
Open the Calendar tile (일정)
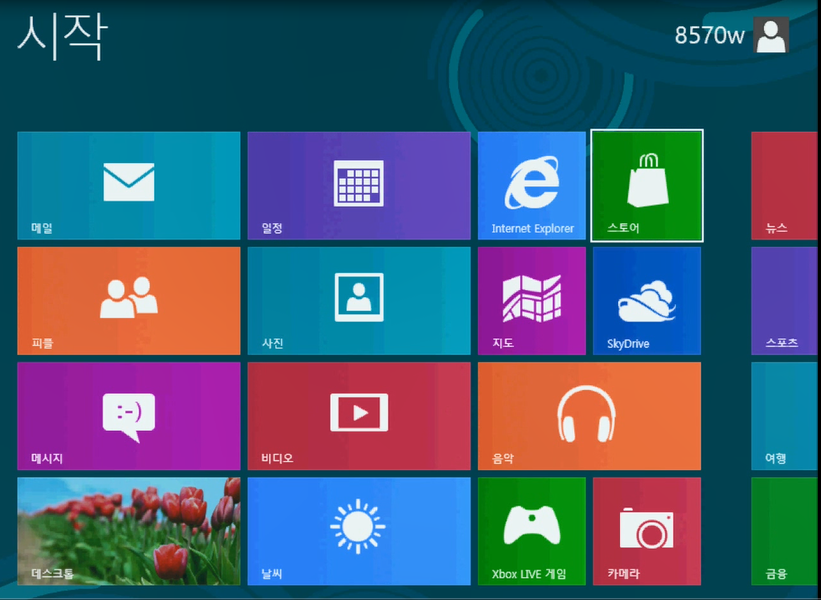pyautogui.click(x=359, y=186)
